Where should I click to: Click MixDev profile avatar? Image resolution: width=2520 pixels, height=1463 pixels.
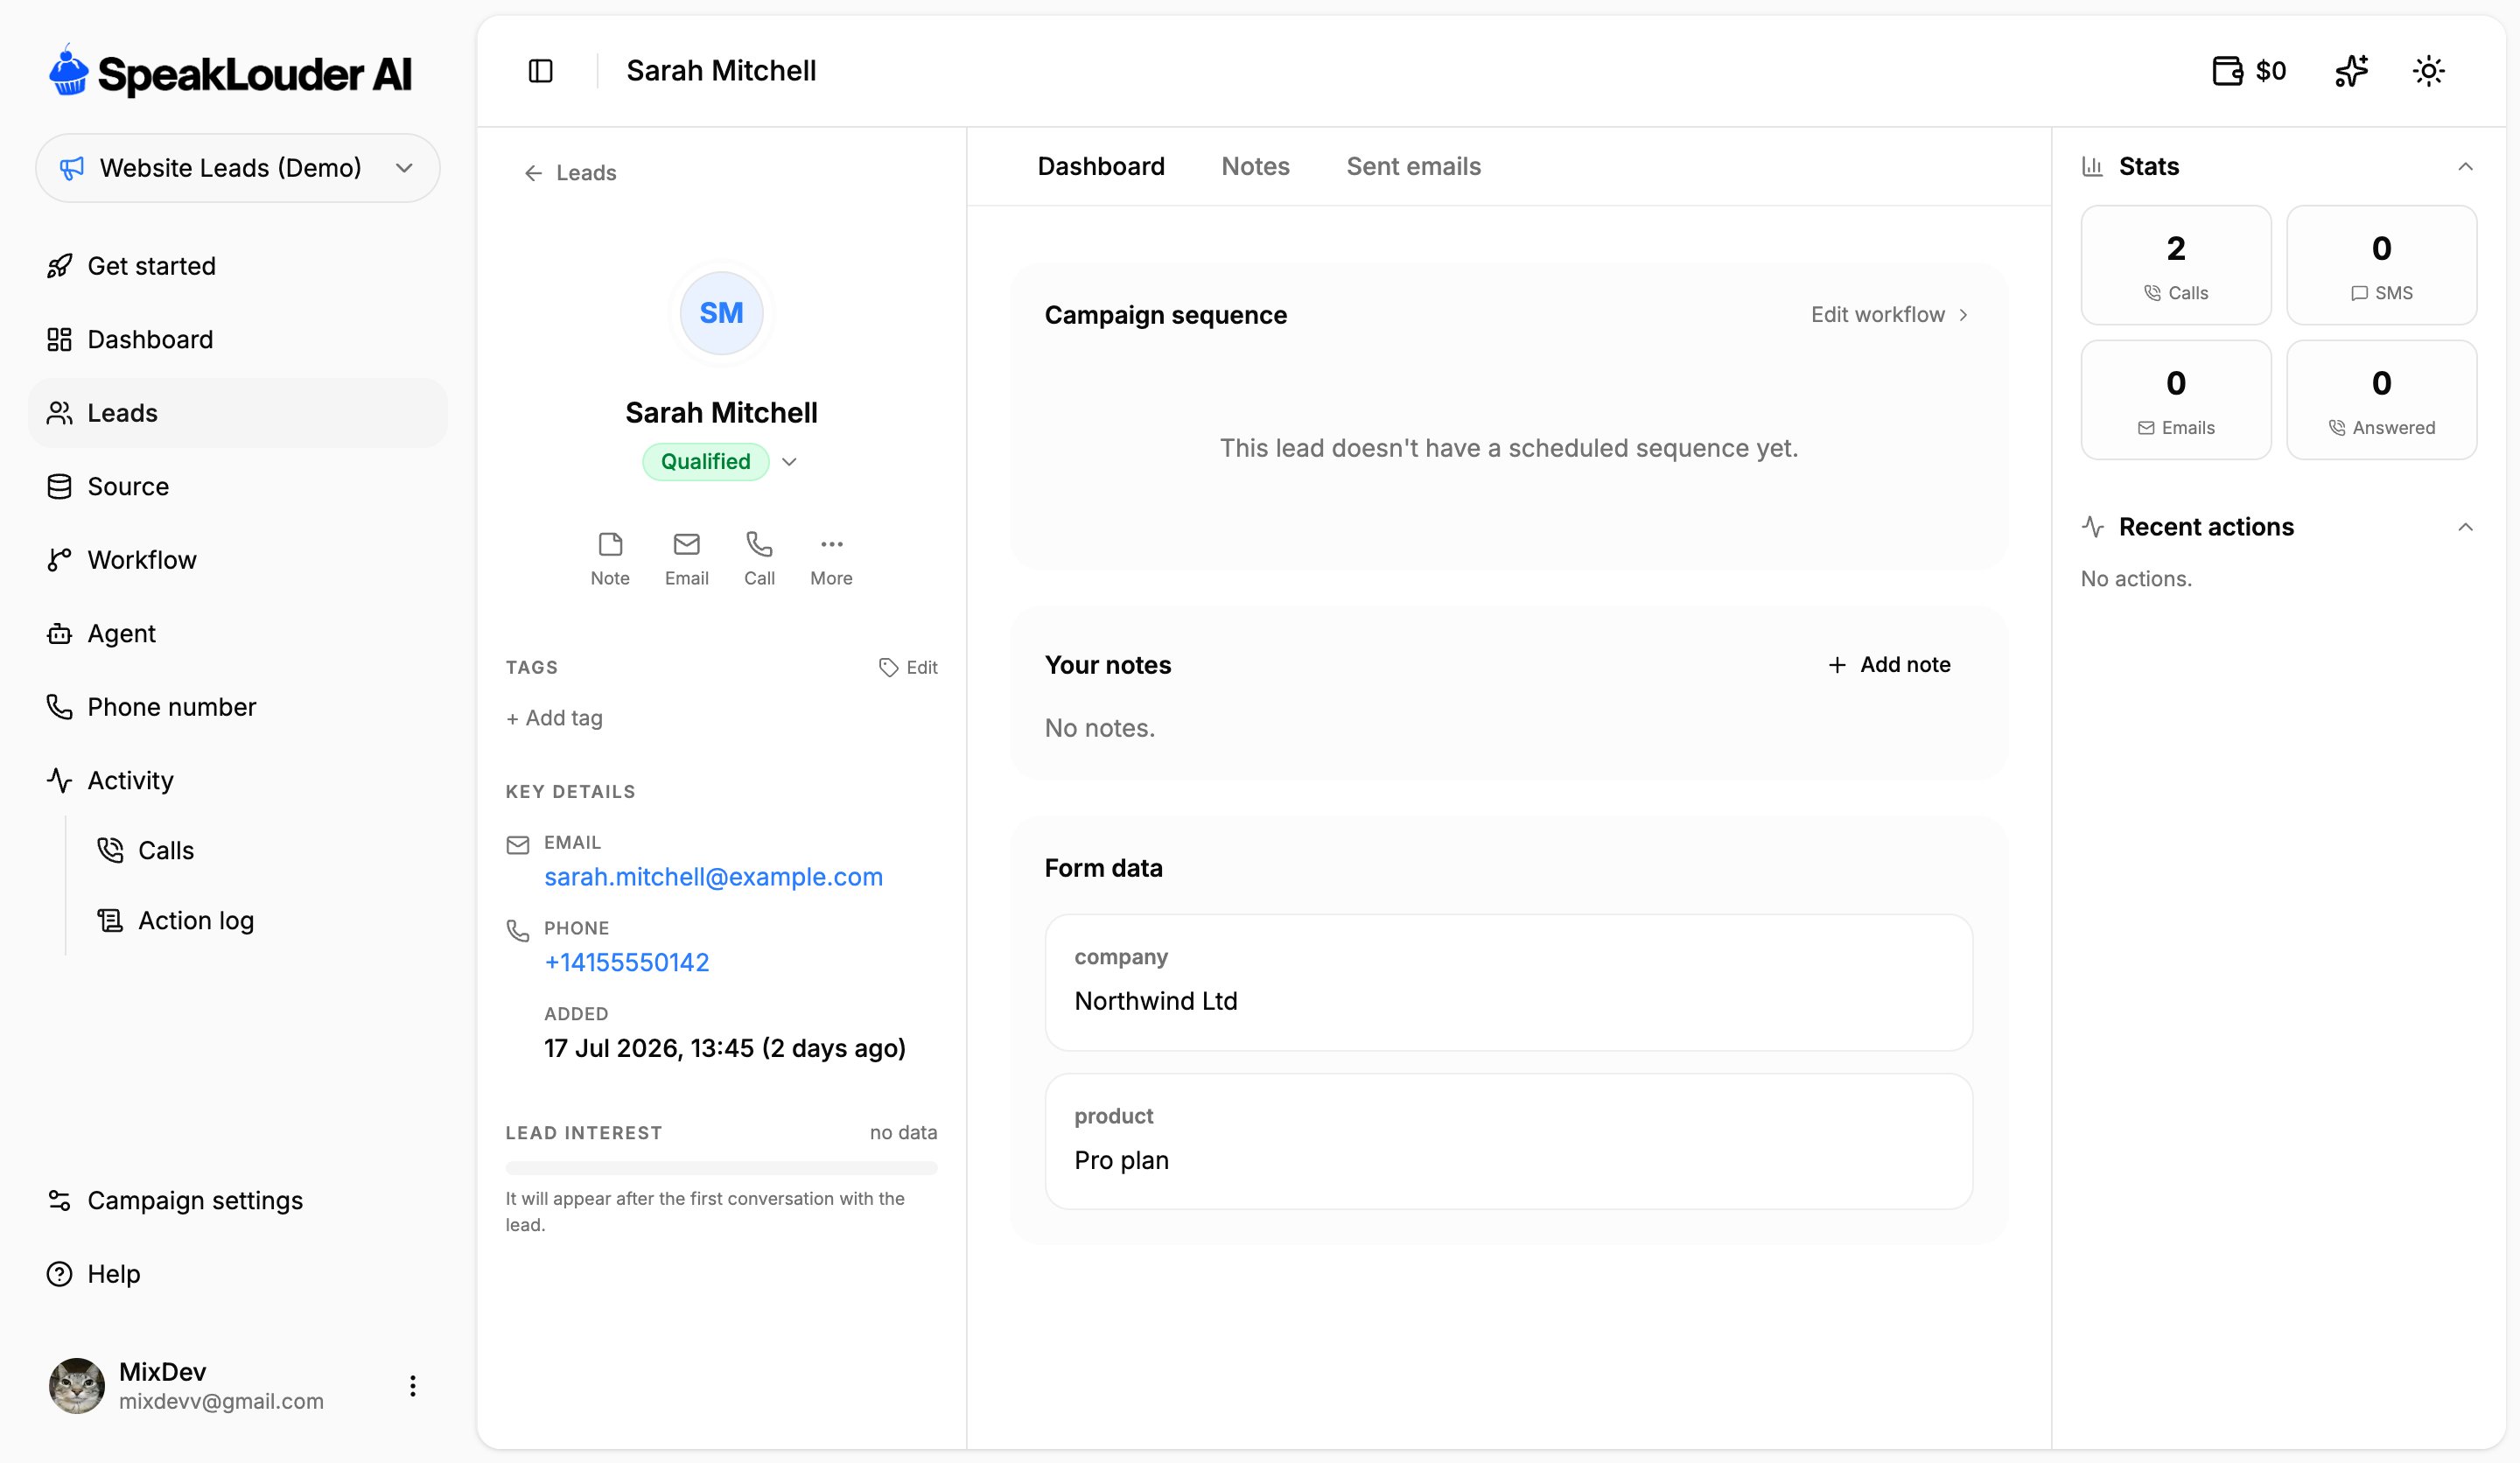[77, 1386]
